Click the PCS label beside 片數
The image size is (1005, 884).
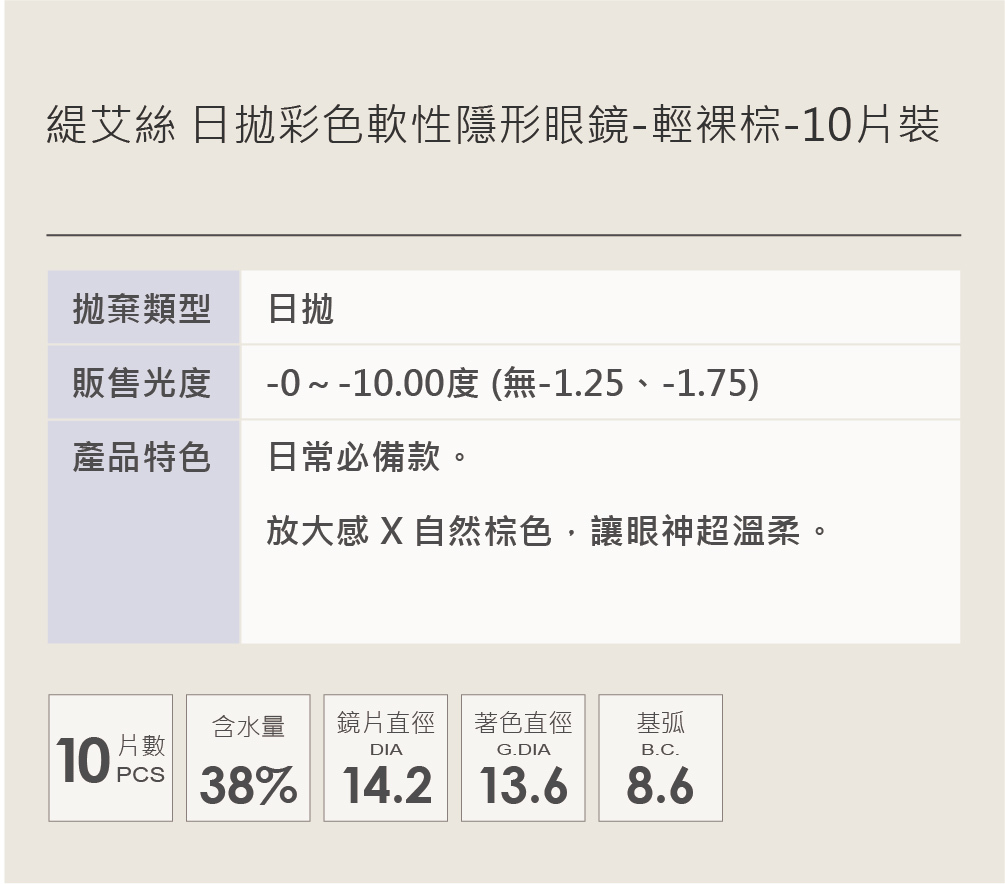pyautogui.click(x=141, y=775)
